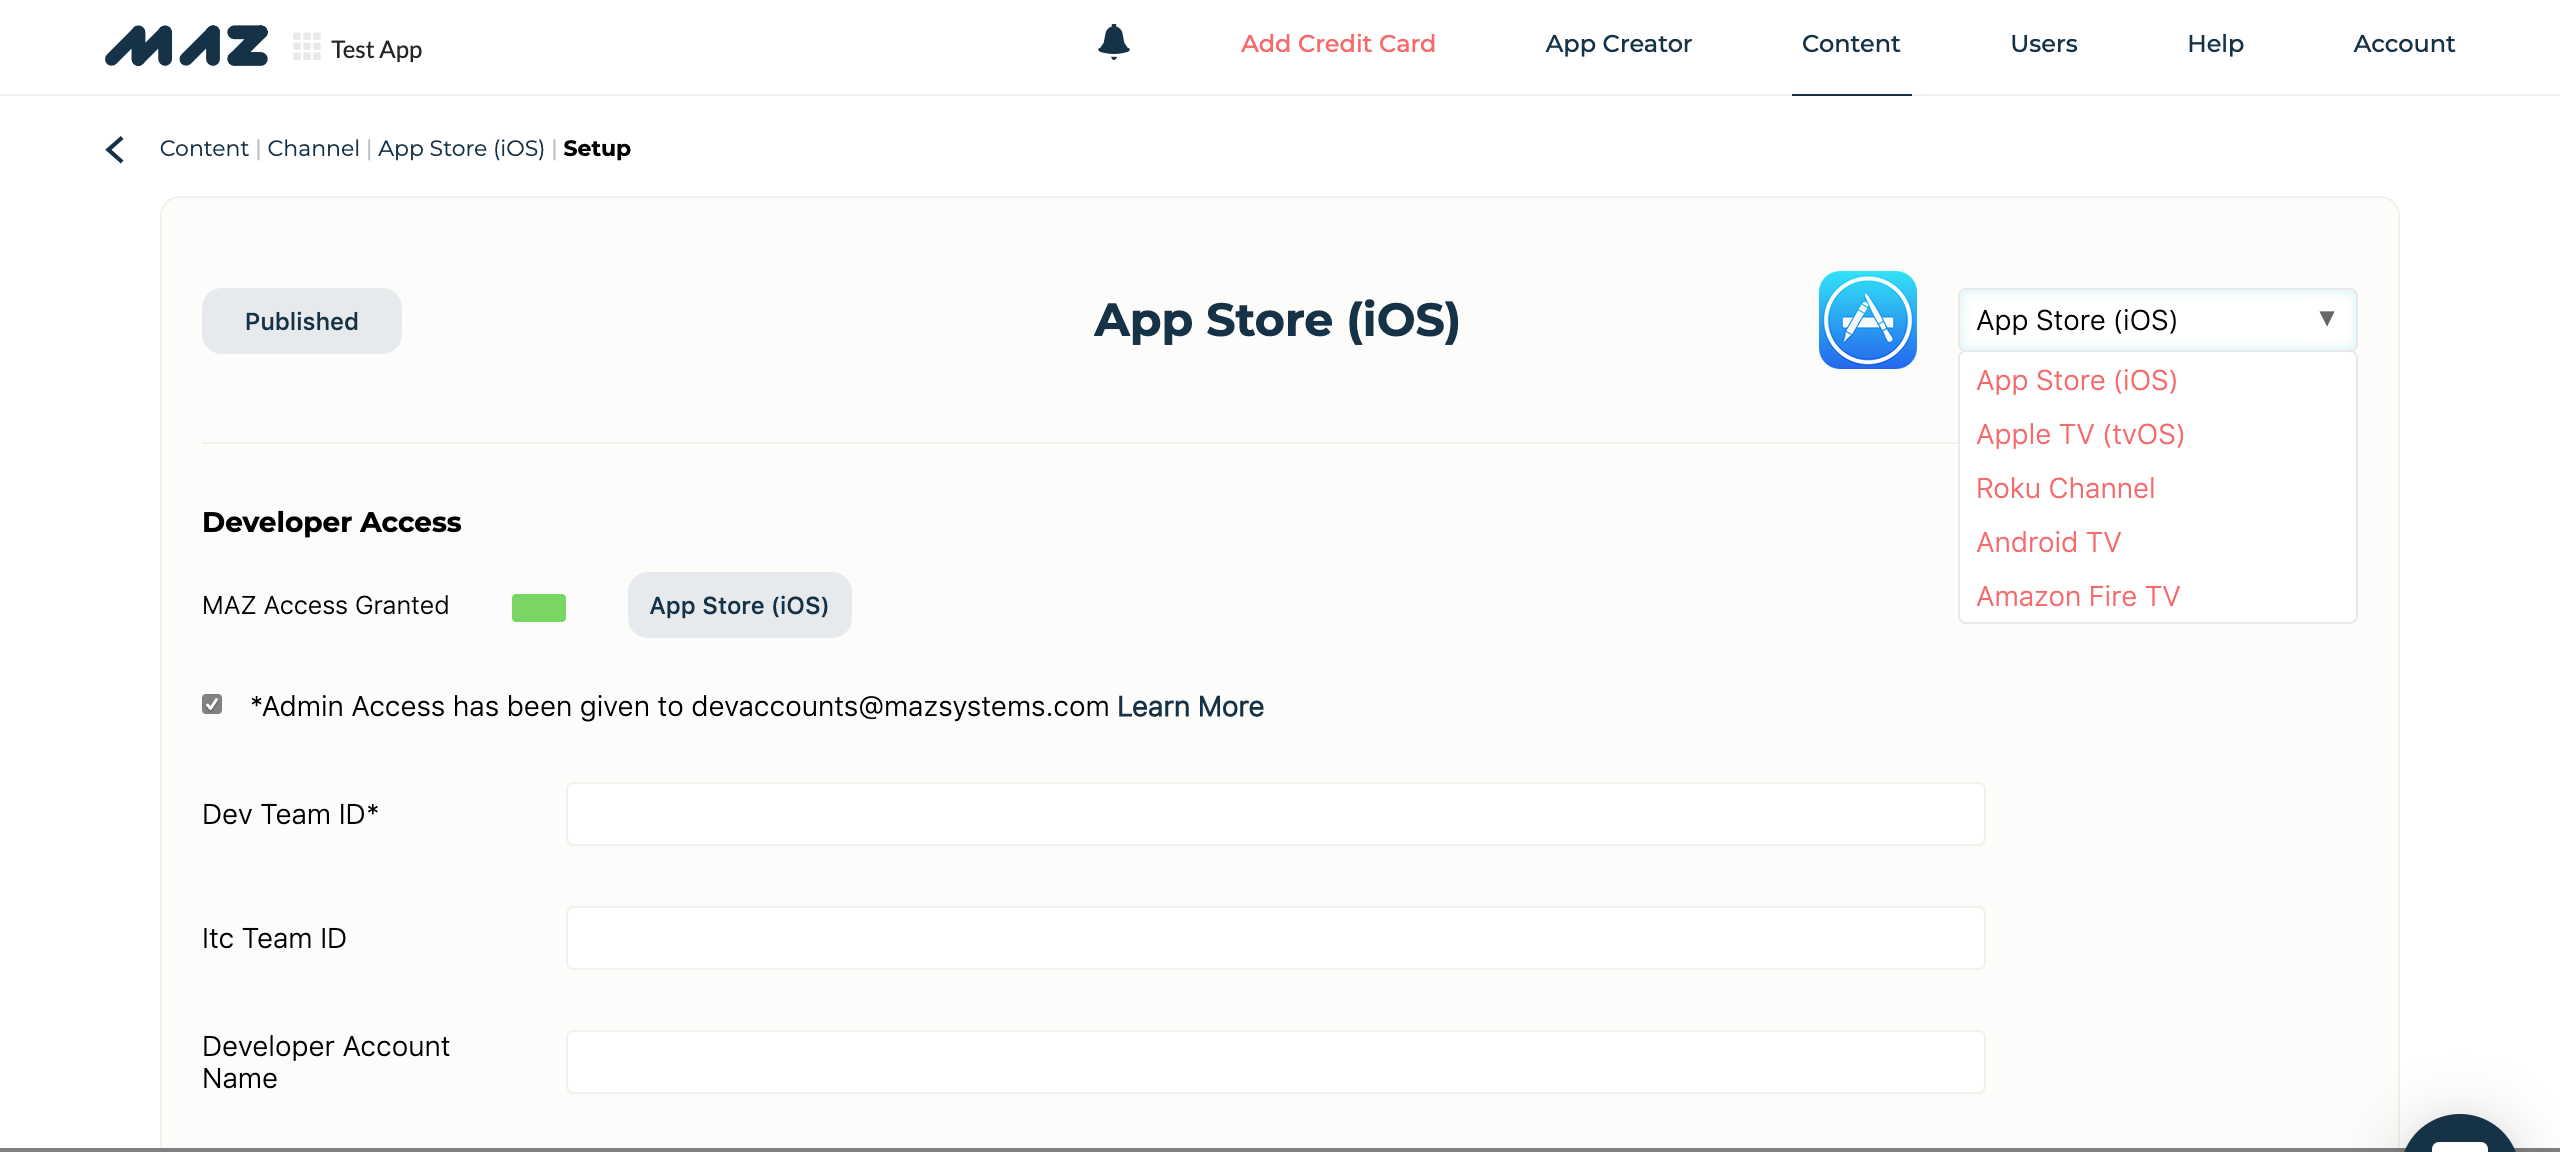
Task: Go to App Creator tab
Action: point(1618,44)
